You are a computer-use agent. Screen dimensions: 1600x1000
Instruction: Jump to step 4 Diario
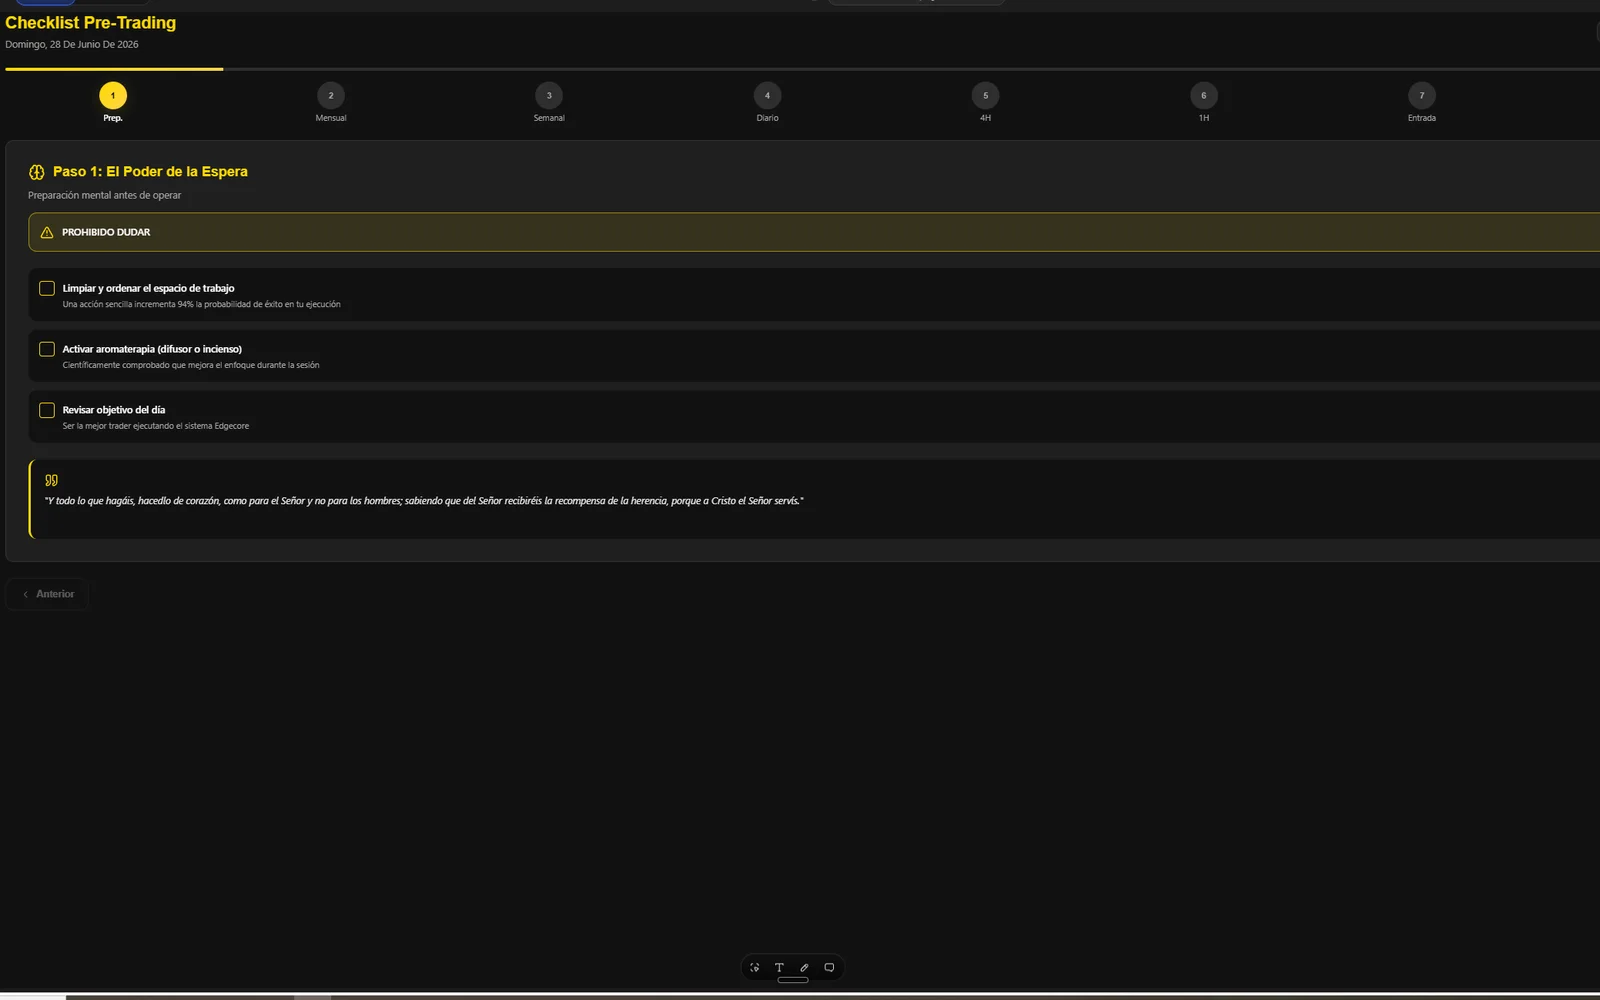767,96
